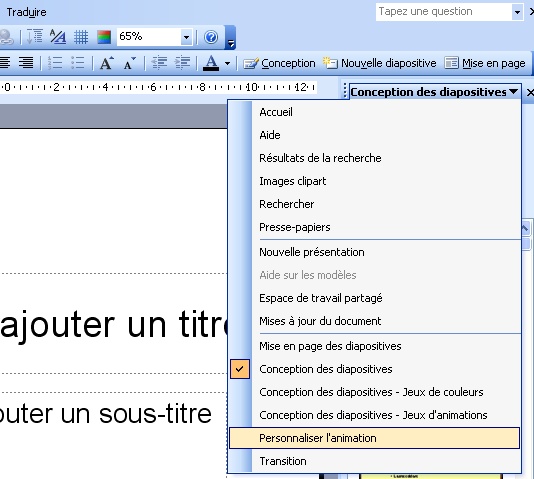The height and width of the screenshot is (479, 534).
Task: Click the Tapez une question field
Action: coord(444,12)
